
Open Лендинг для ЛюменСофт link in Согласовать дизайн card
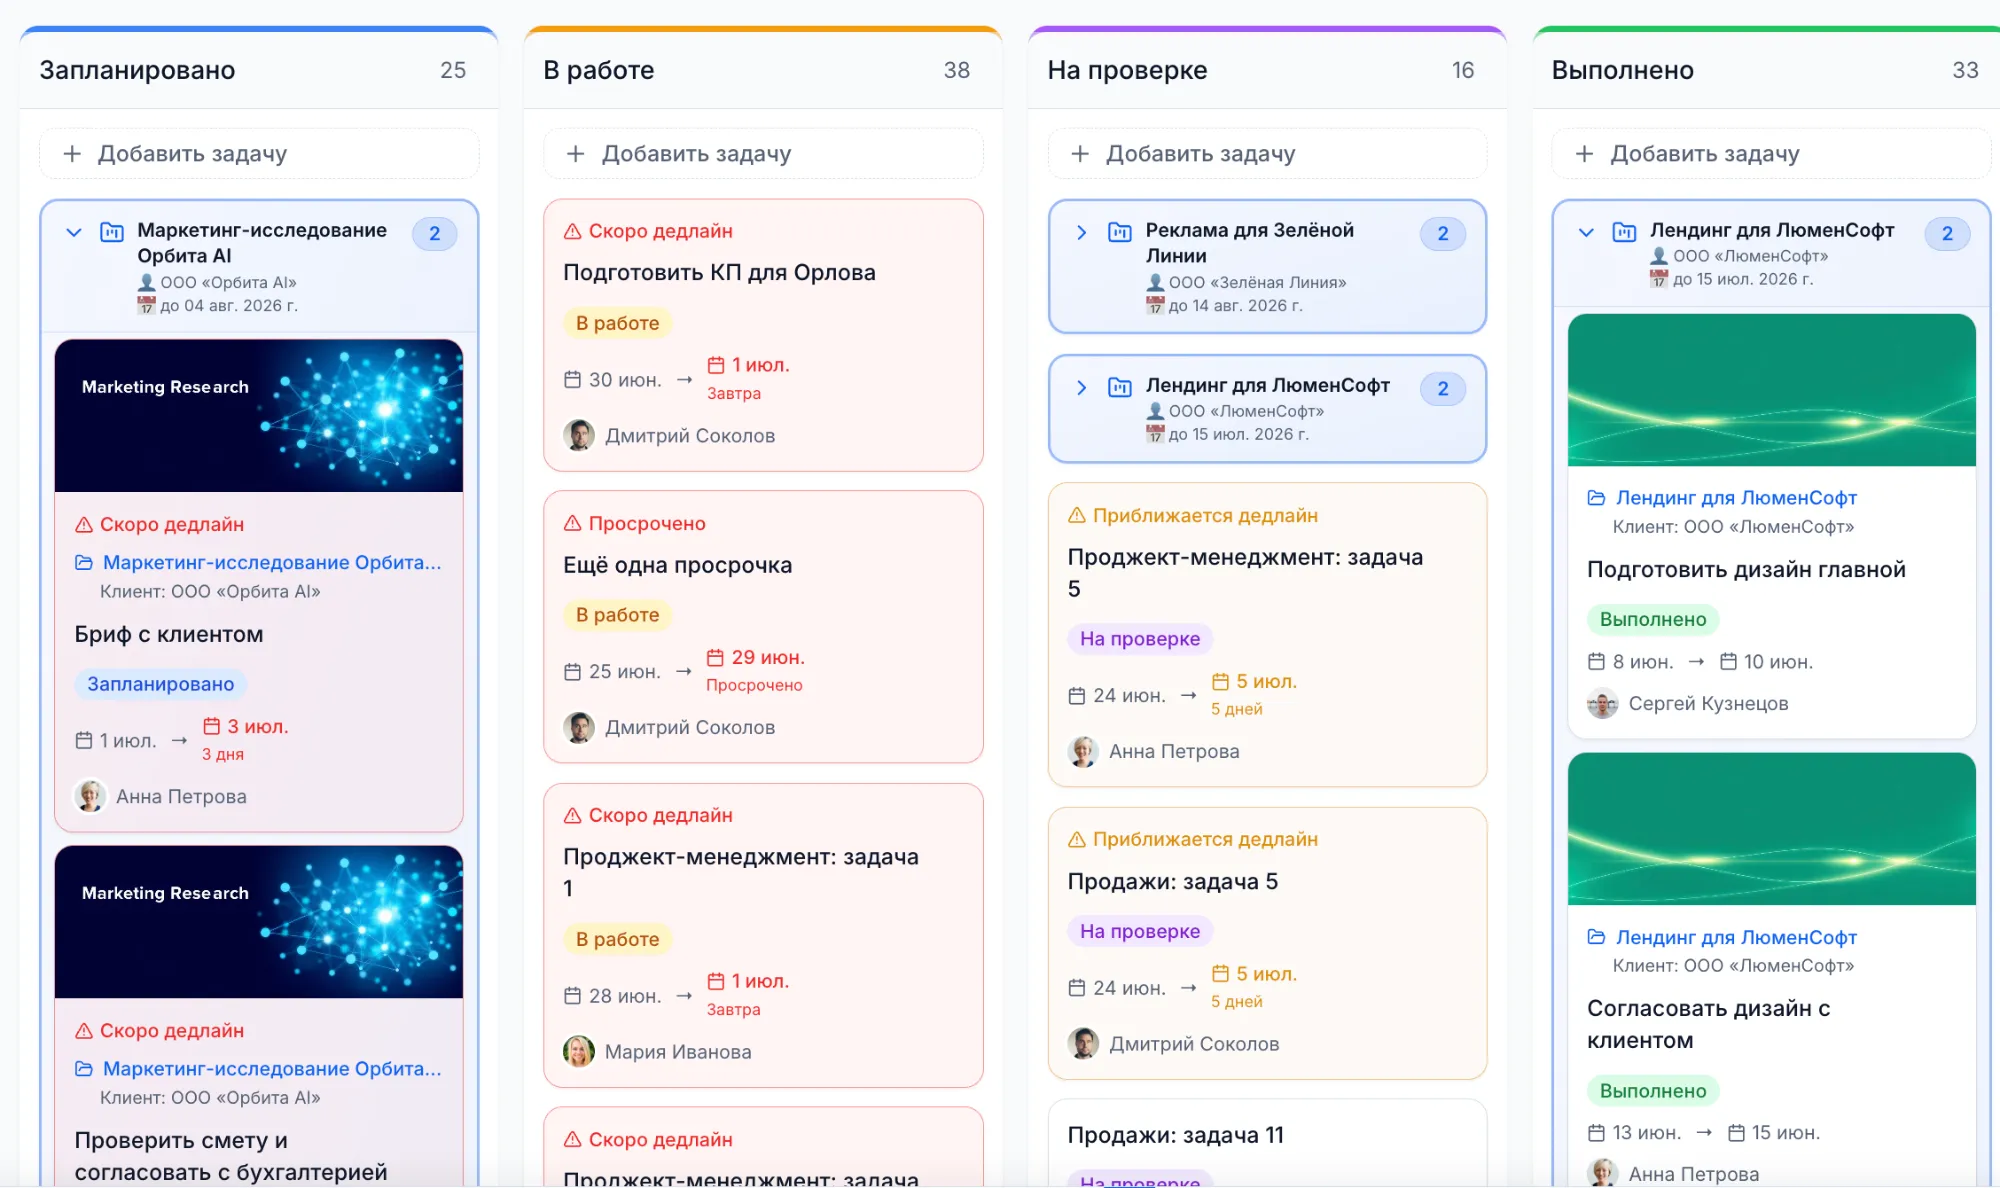(x=1736, y=936)
